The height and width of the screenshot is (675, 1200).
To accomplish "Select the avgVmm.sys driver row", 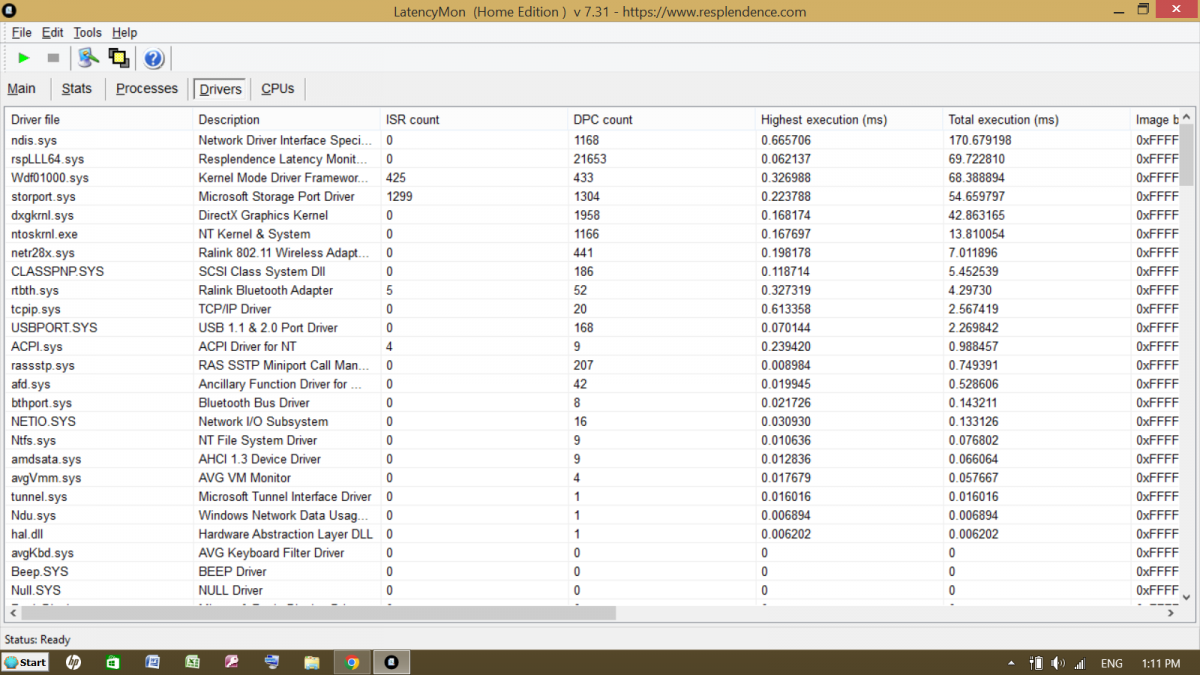I will (x=592, y=478).
